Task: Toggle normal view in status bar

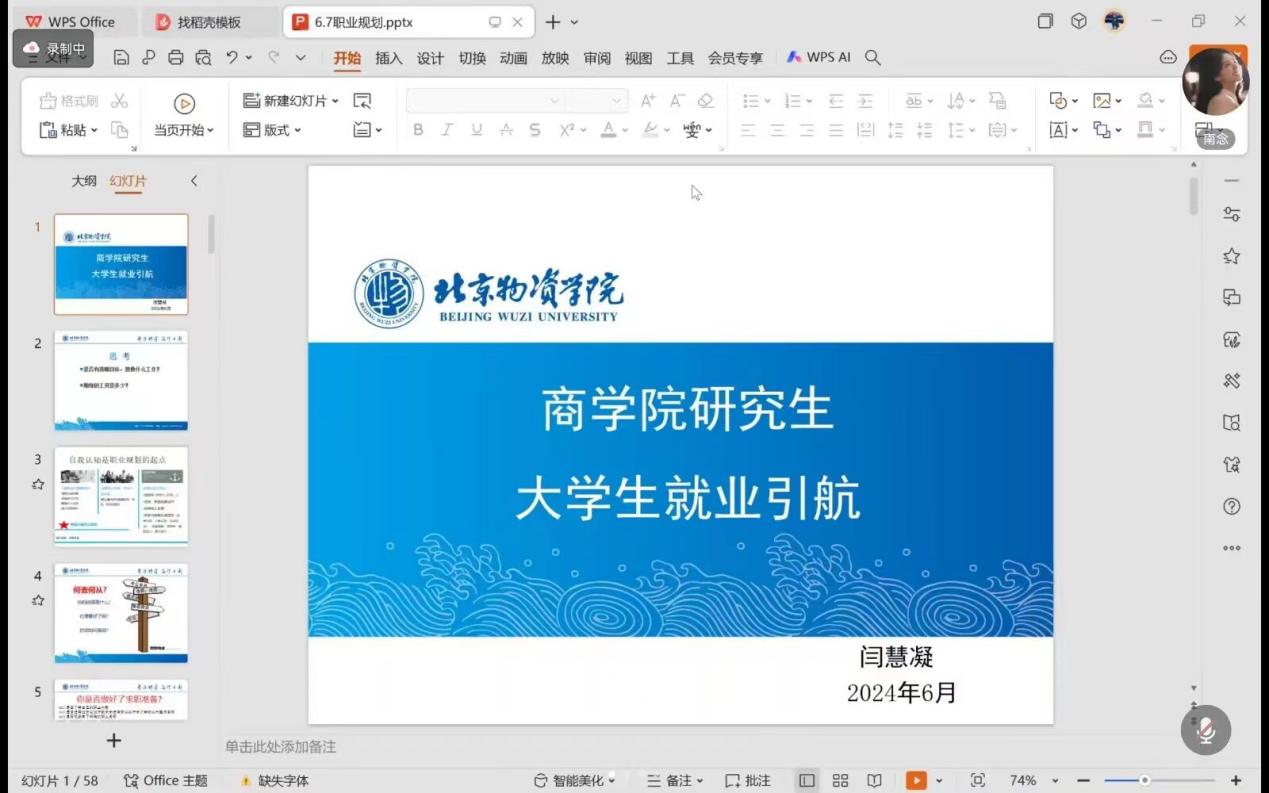Action: [x=807, y=780]
